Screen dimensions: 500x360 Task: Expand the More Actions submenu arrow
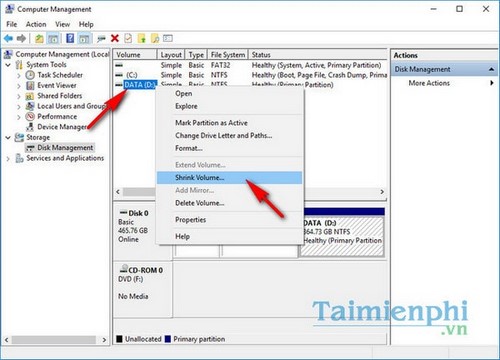coord(492,83)
